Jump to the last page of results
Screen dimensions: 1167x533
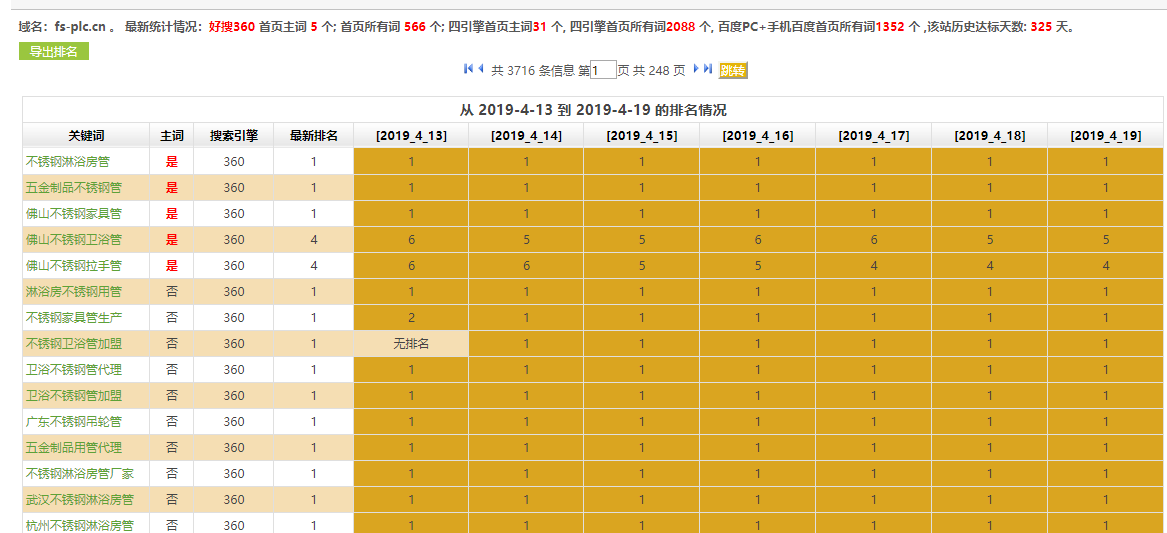point(708,69)
